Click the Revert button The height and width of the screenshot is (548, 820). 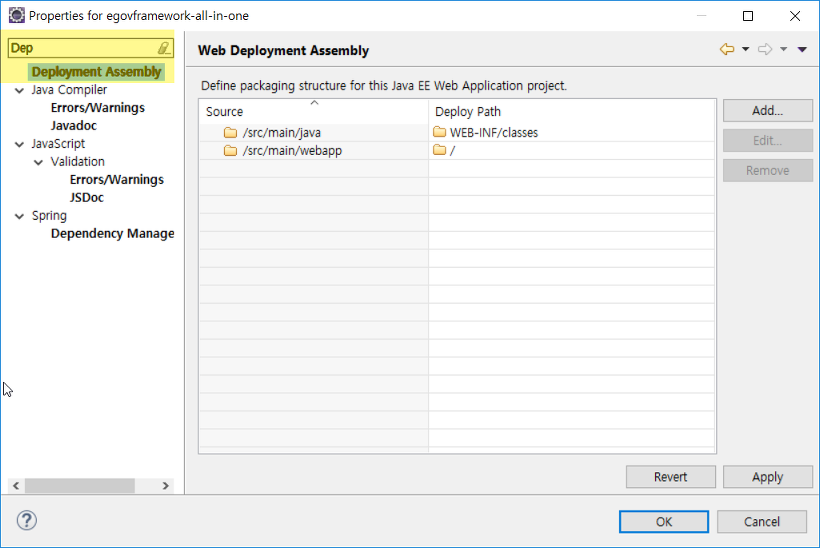[x=670, y=477]
